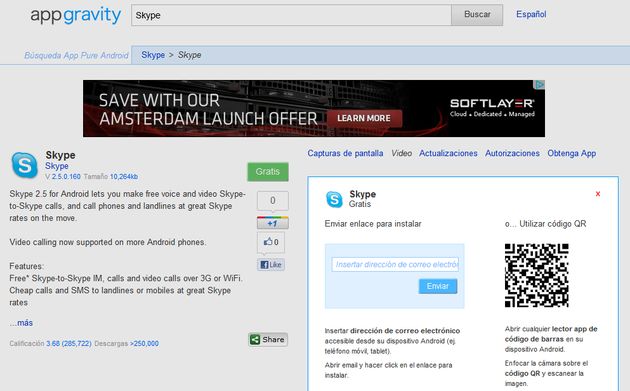This screenshot has width=630, height=391.
Task: Open the Skype developer link under the title
Action: coord(57,166)
